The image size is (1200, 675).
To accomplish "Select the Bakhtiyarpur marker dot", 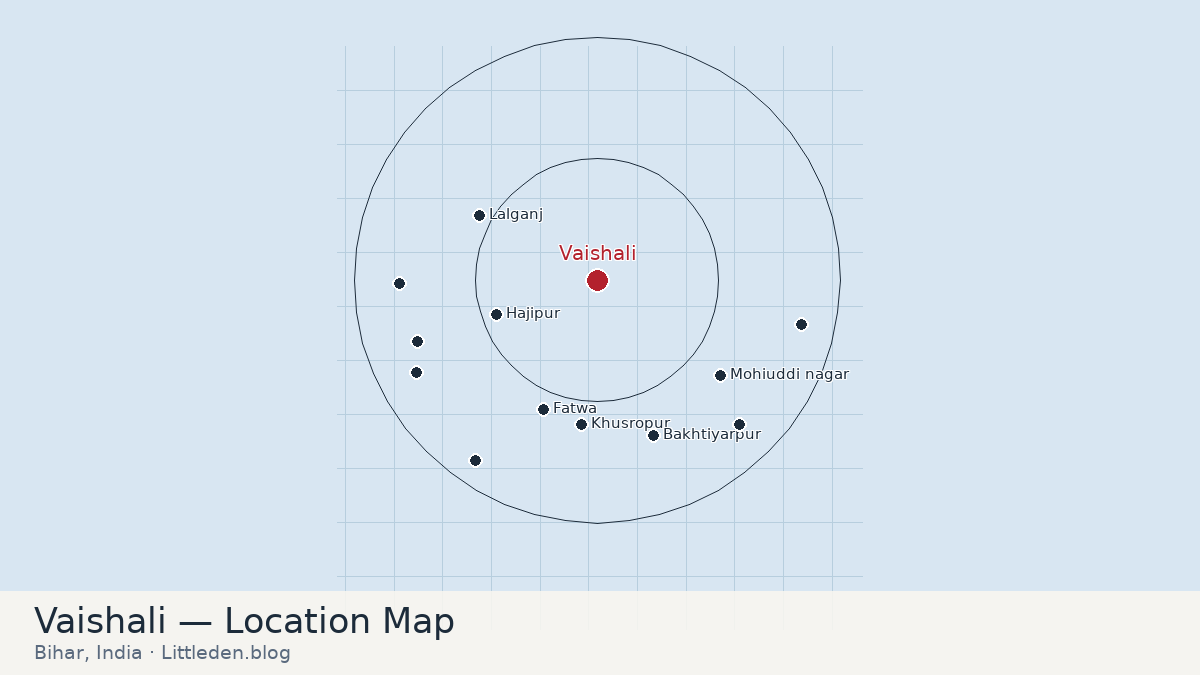I will pyautogui.click(x=653, y=435).
